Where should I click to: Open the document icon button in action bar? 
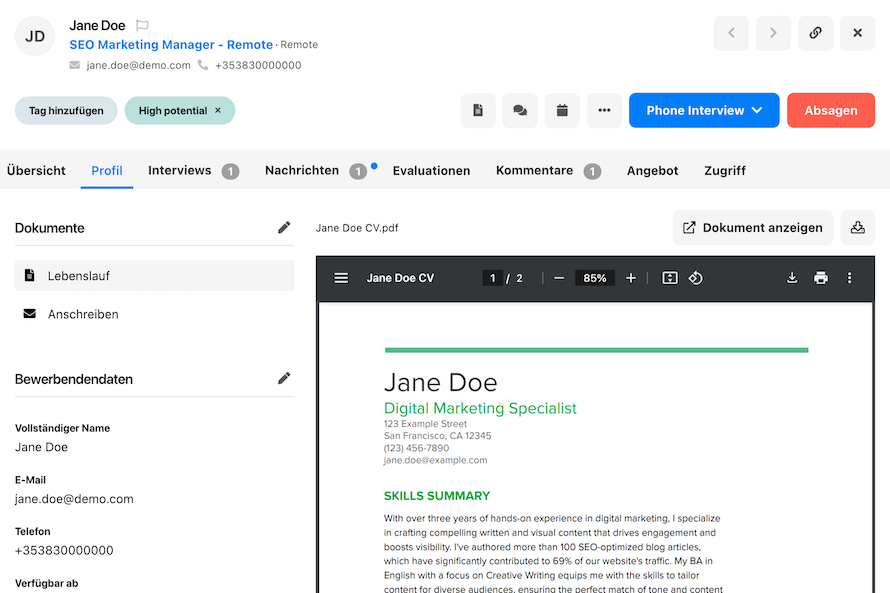478,110
